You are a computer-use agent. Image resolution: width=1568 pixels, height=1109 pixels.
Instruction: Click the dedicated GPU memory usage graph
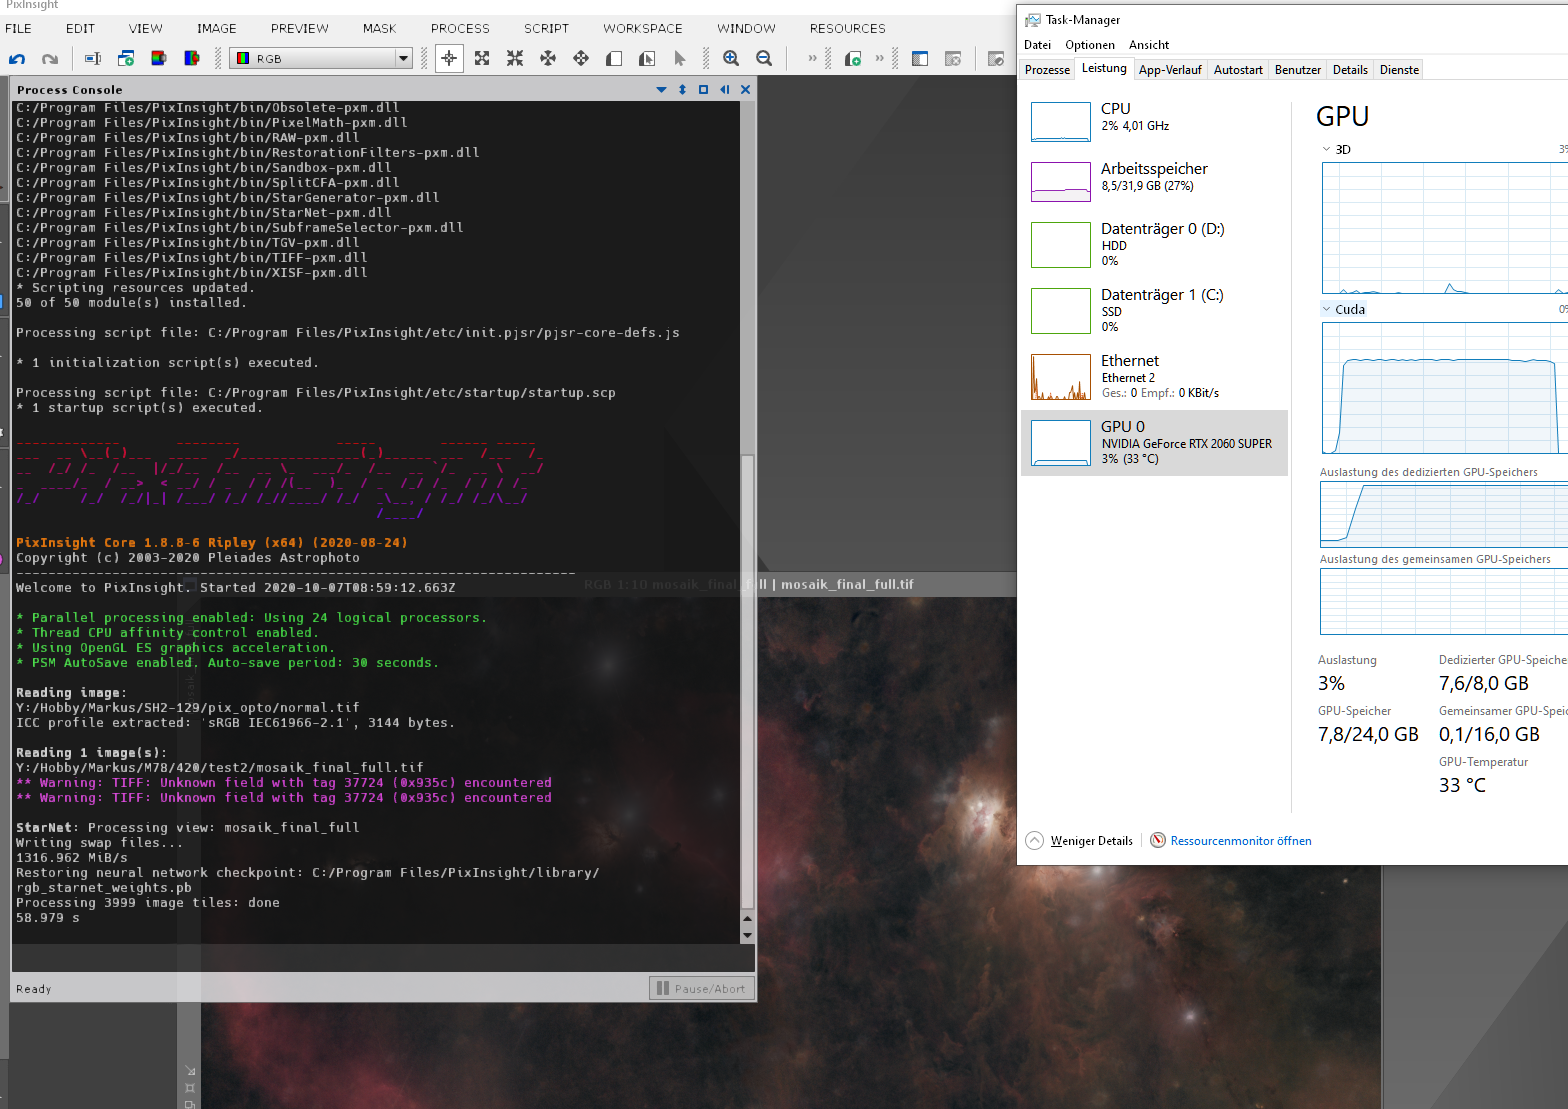1444,514
